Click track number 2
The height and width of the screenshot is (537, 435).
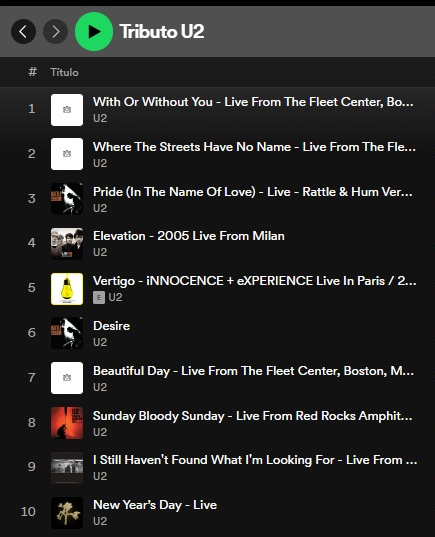click(32, 154)
